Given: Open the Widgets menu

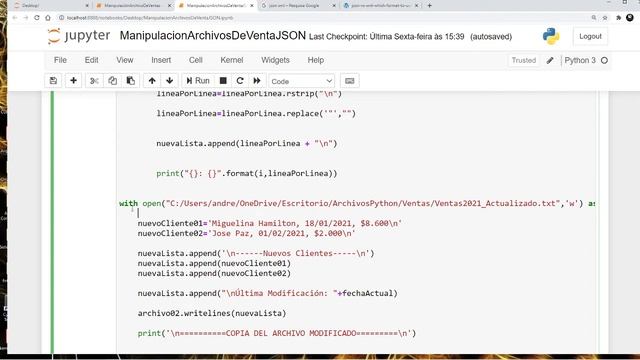Looking at the screenshot, I should pos(276,60).
